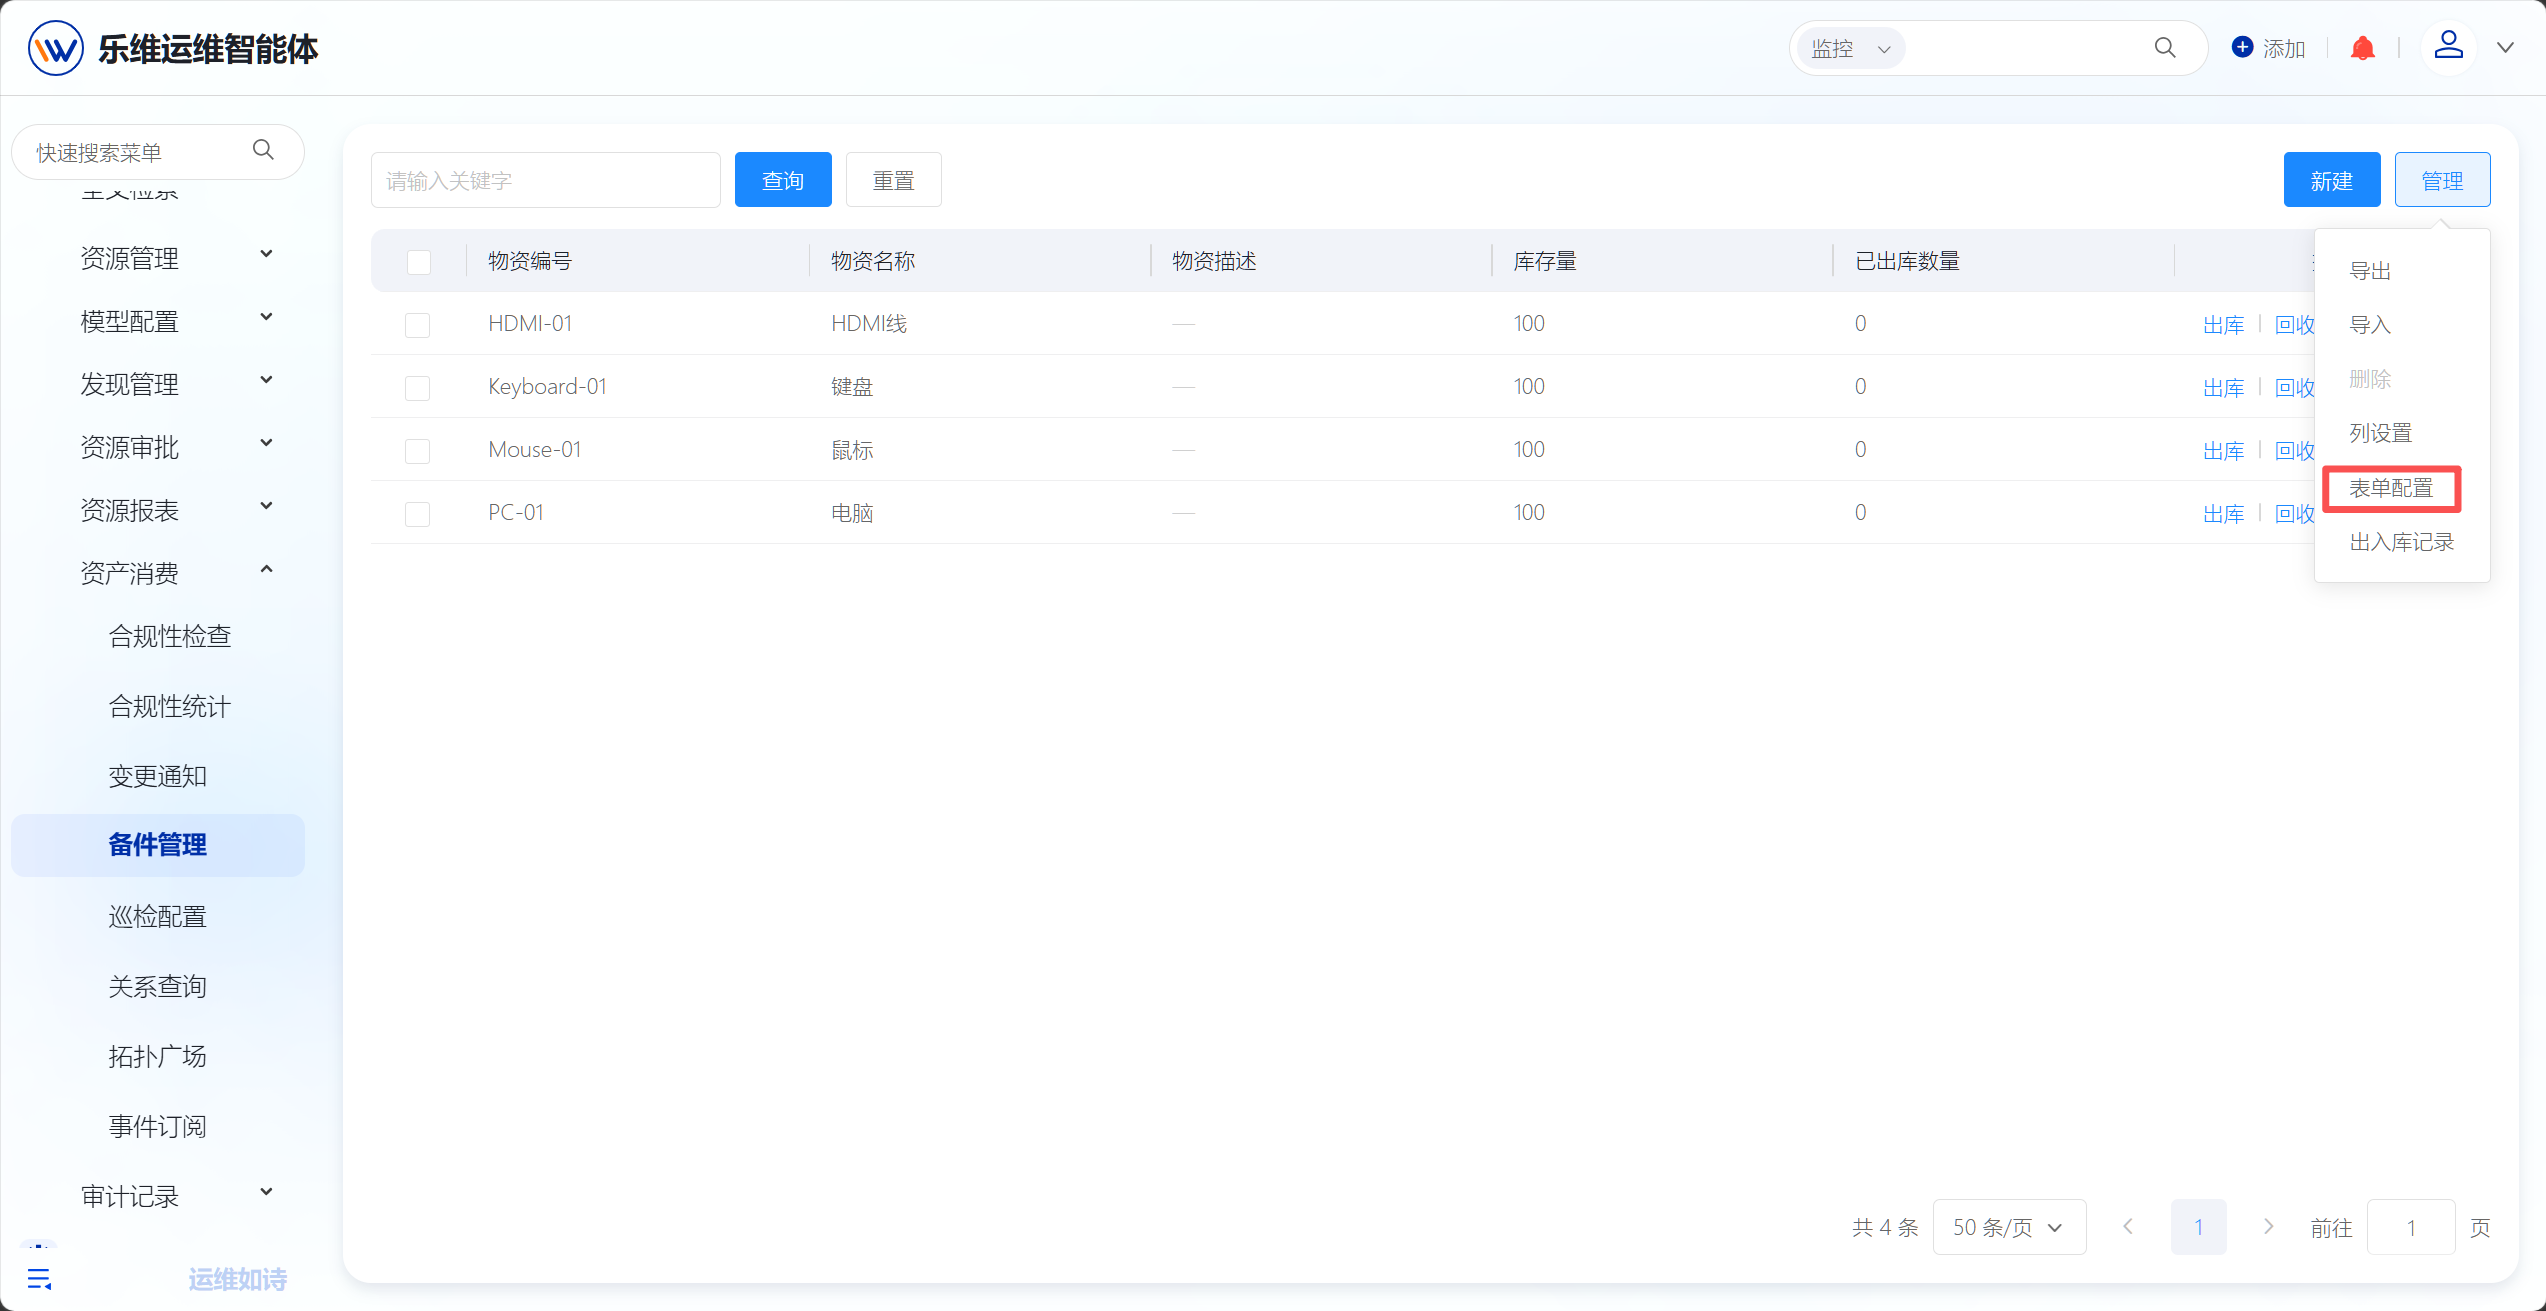The width and height of the screenshot is (2546, 1311).
Task: Click the Keyboard-01 cell
Action: 547,387
